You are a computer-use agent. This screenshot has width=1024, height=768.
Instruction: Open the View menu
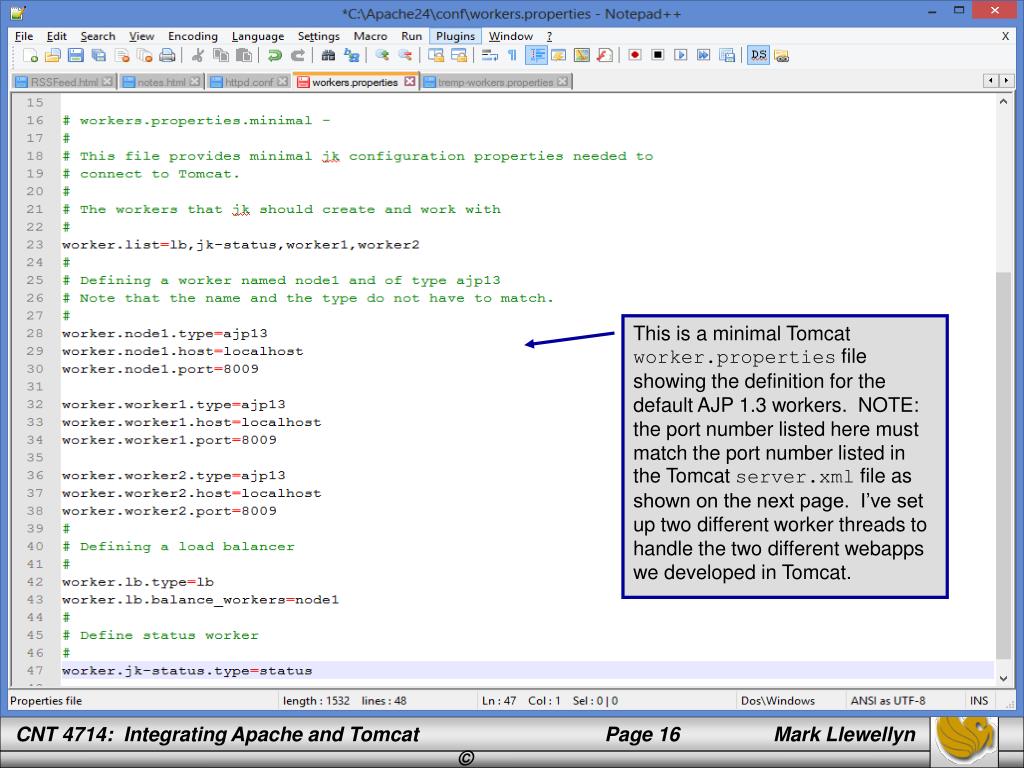142,37
